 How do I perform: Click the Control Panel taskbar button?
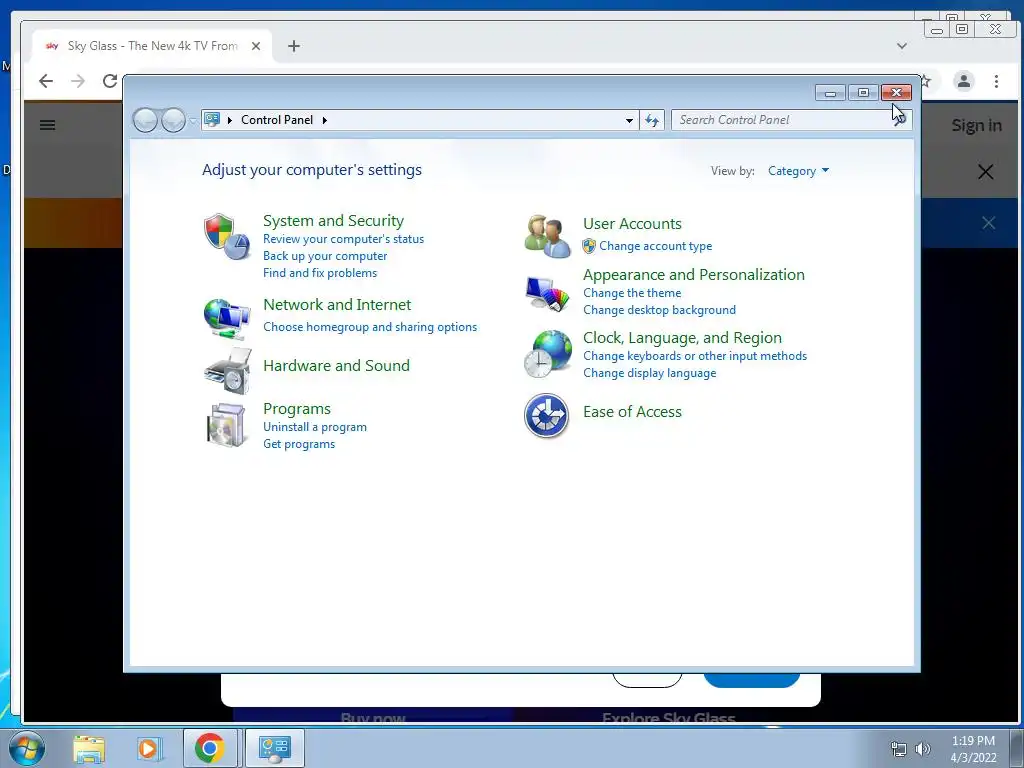pyautogui.click(x=275, y=748)
